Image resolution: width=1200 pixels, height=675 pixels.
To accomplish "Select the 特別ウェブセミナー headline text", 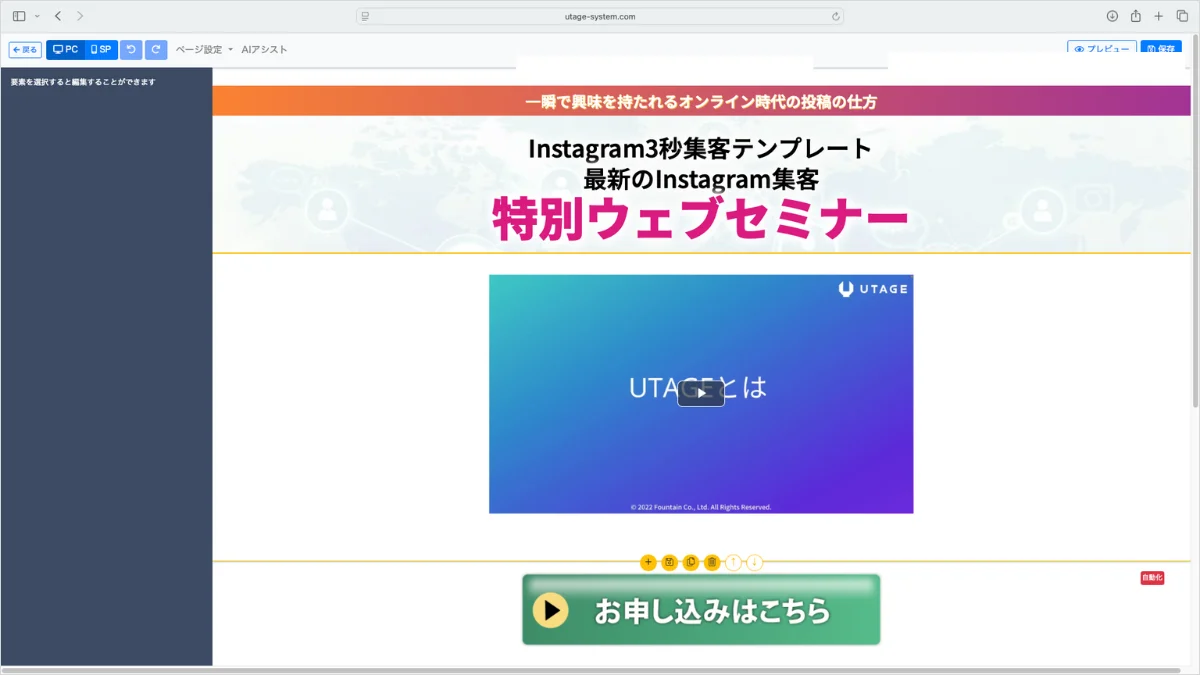I will click(x=701, y=220).
